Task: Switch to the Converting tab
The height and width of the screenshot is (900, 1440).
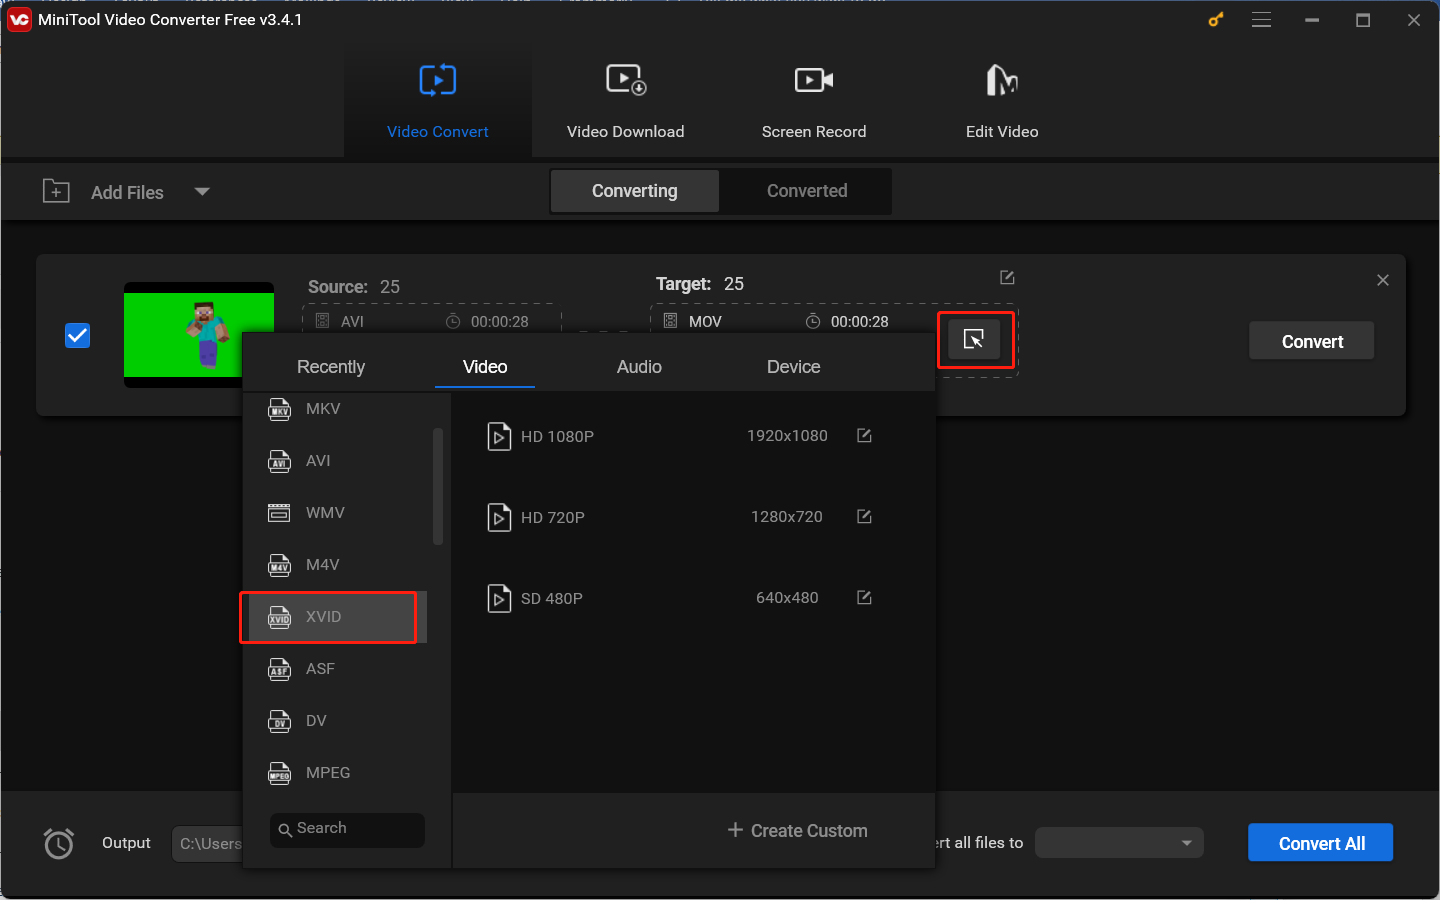Action: tap(635, 191)
